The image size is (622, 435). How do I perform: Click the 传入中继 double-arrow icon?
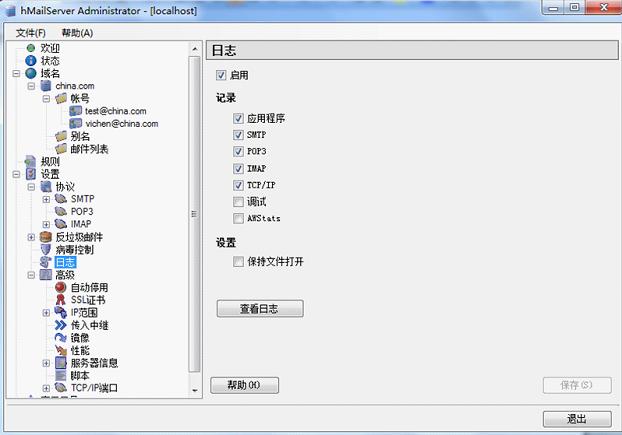click(61, 325)
